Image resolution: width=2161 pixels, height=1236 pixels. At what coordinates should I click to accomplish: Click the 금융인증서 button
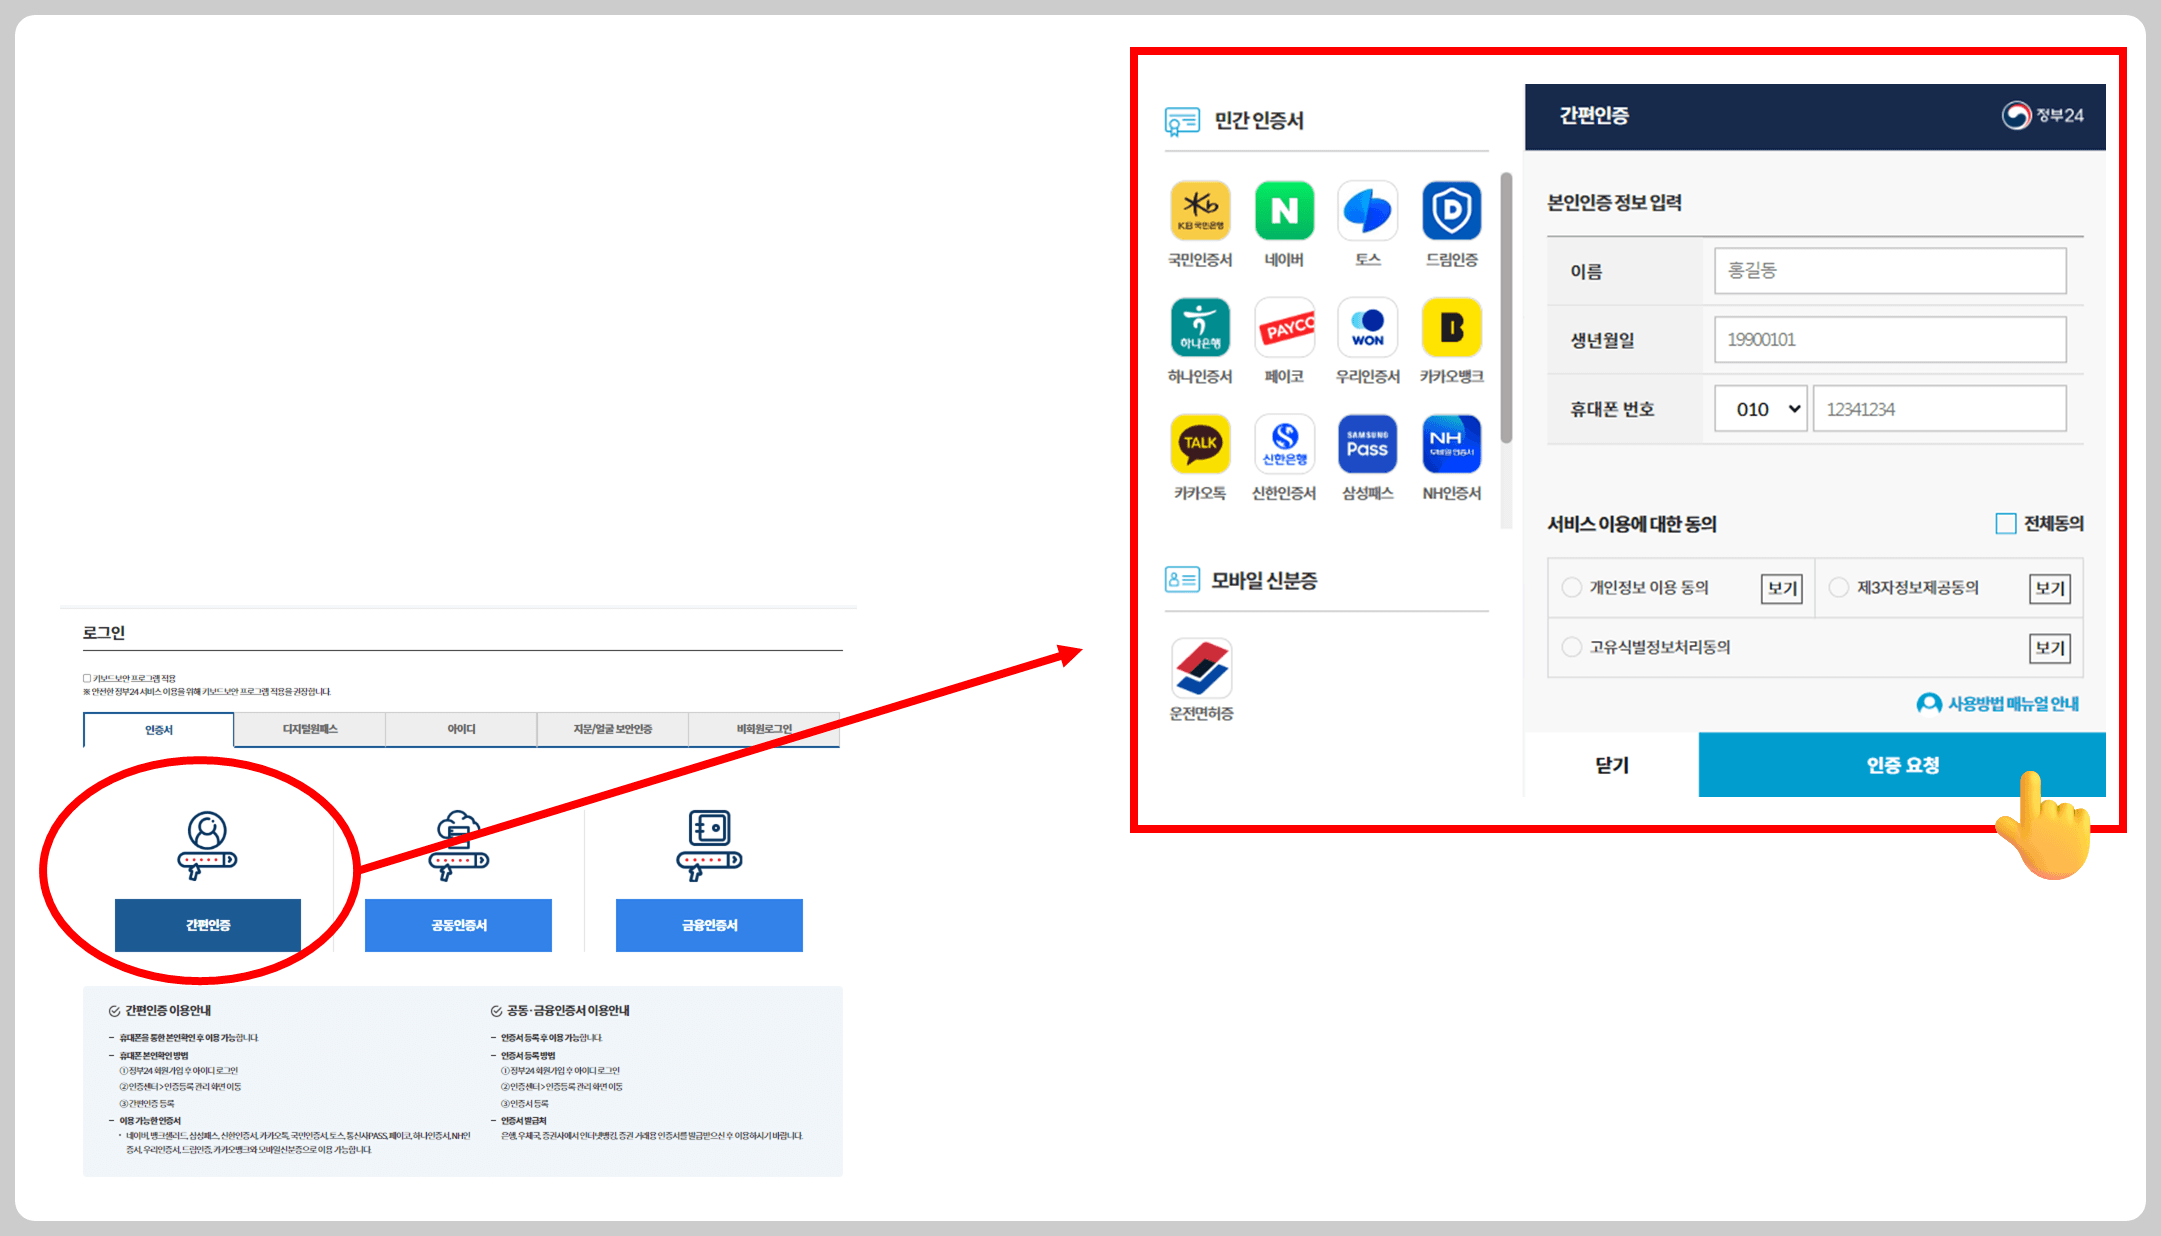coord(709,925)
